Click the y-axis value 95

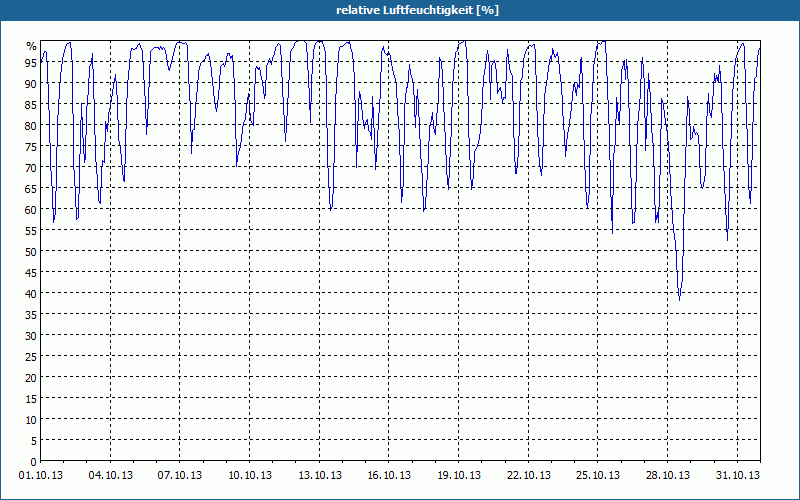(x=31, y=62)
